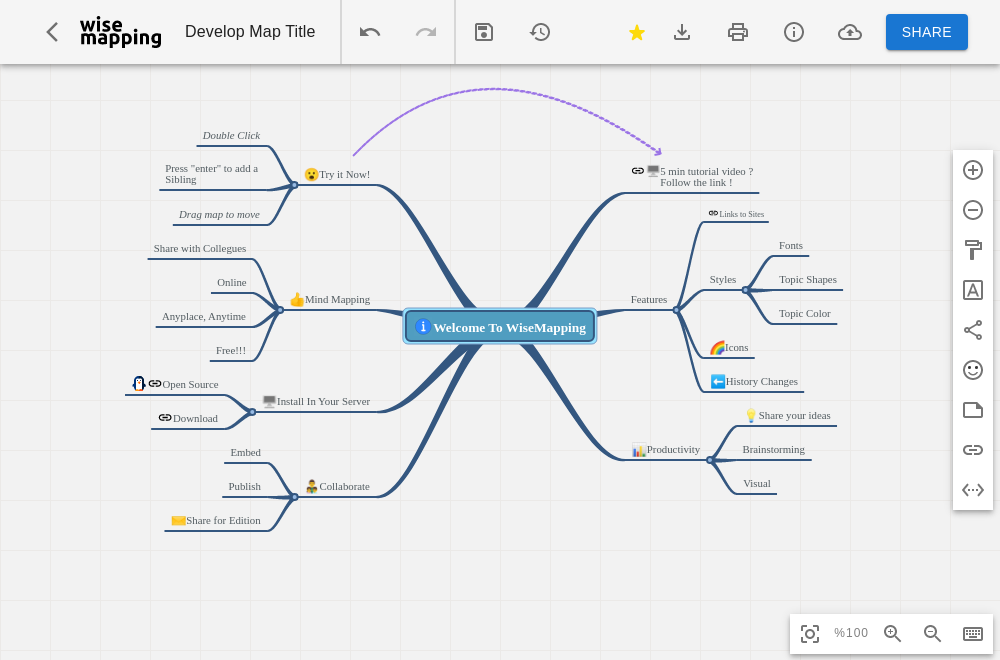The height and width of the screenshot is (660, 1000).
Task: Collapse the 'Try it Now!' branch node
Action: (295, 185)
